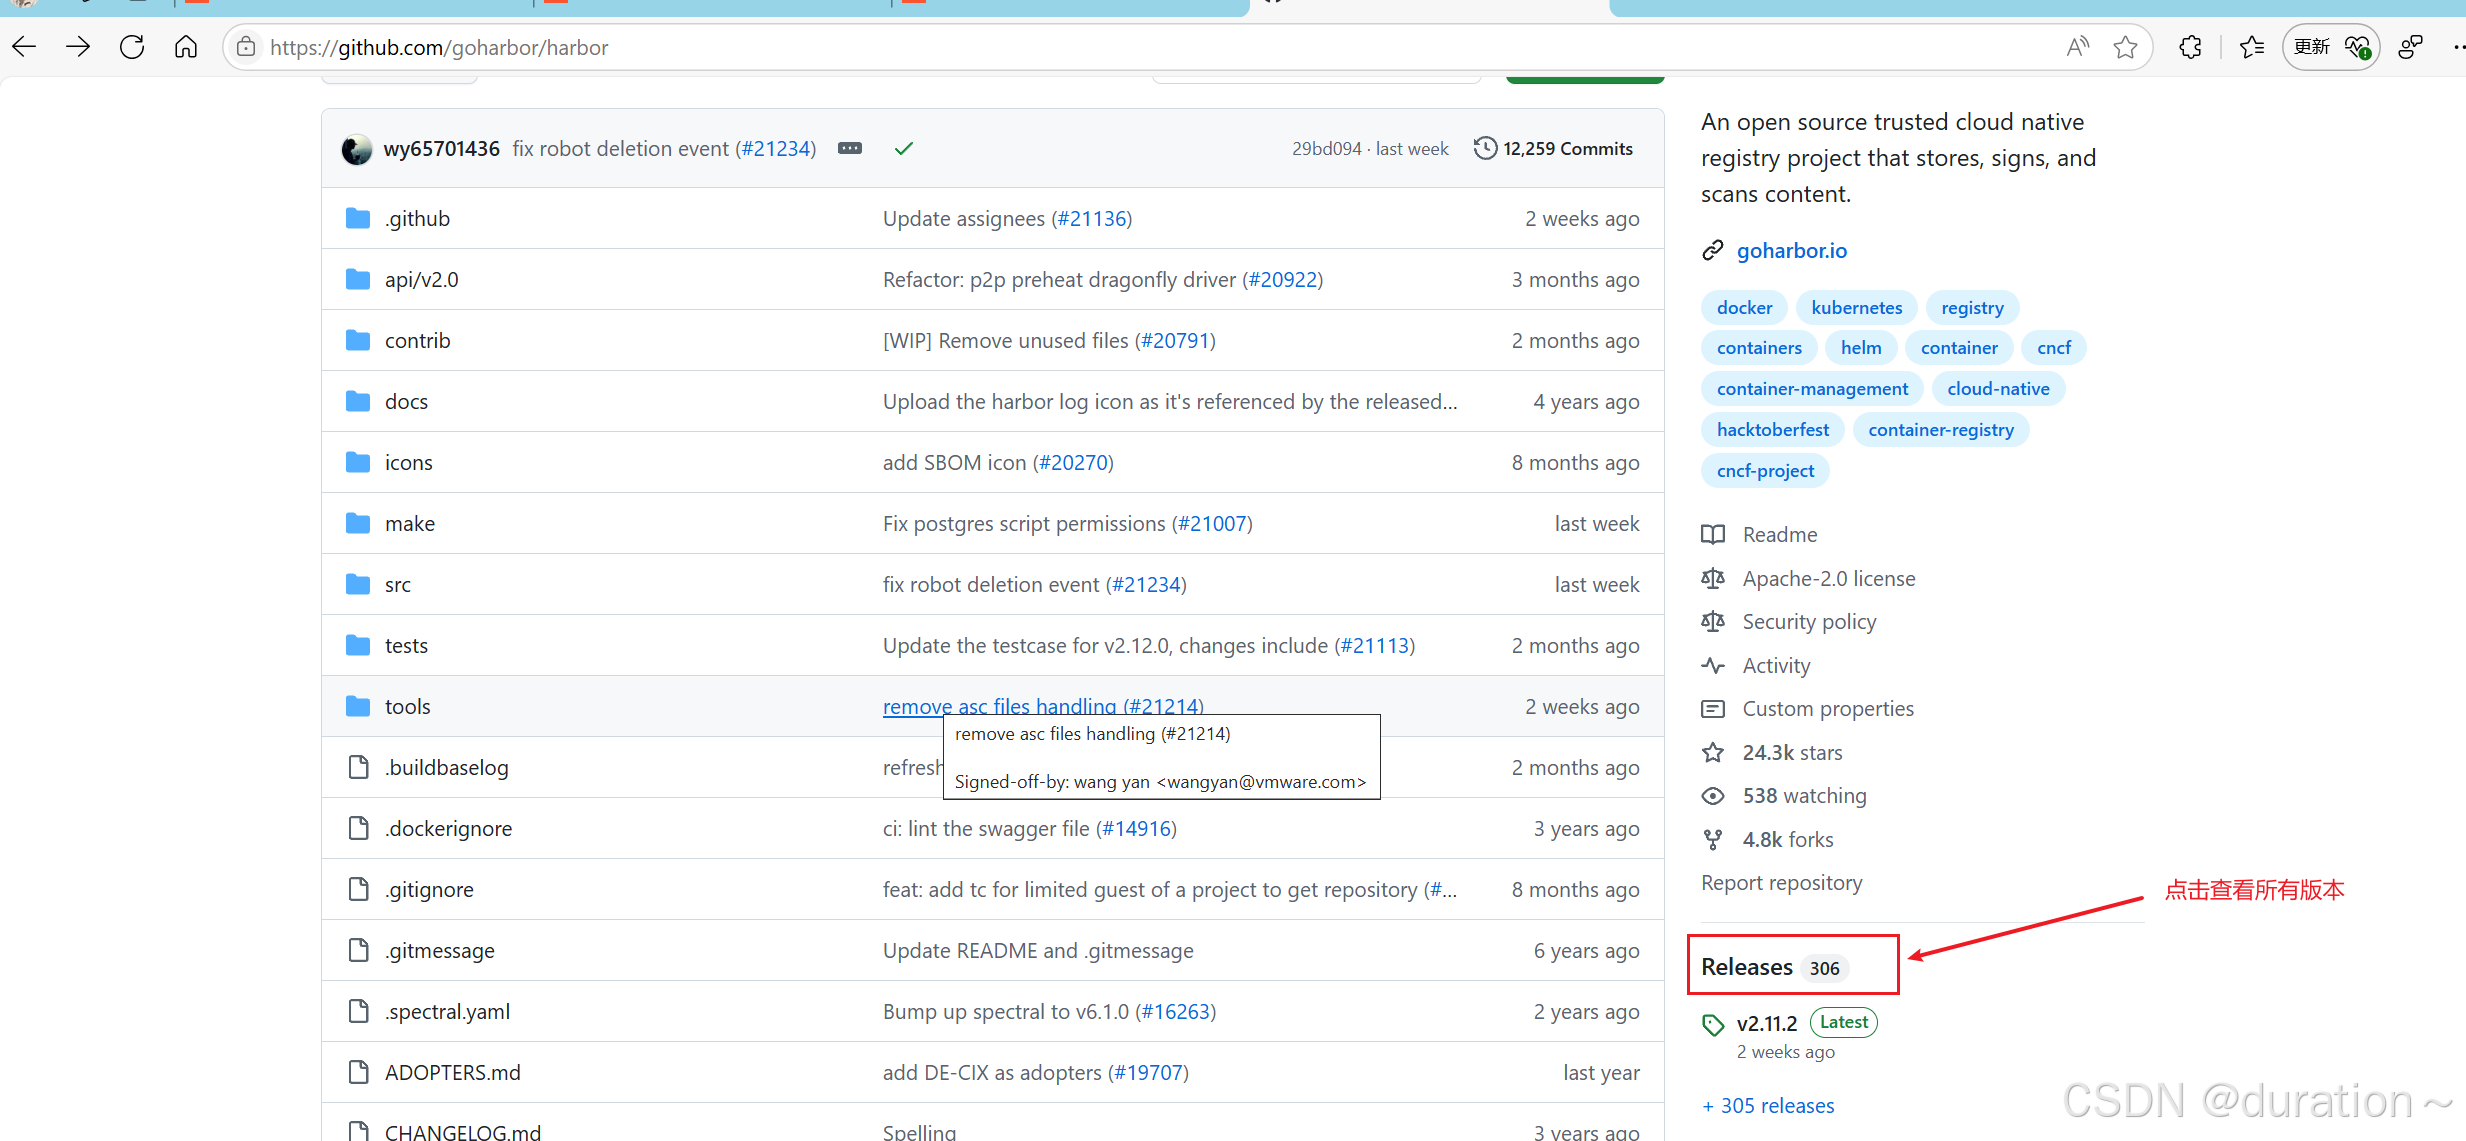Open pull request #21234 in the header
The image size is (2466, 1141).
coord(775,148)
